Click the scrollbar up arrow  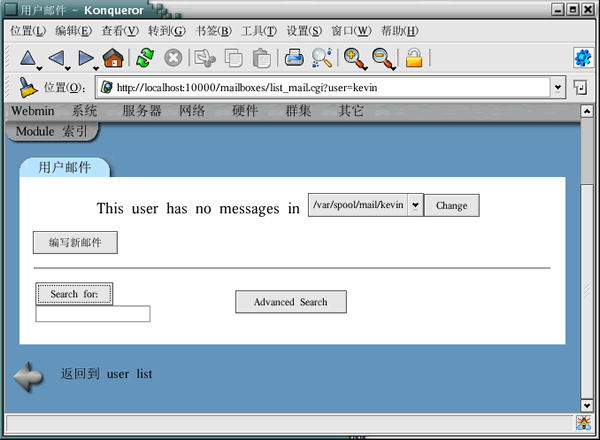click(587, 111)
